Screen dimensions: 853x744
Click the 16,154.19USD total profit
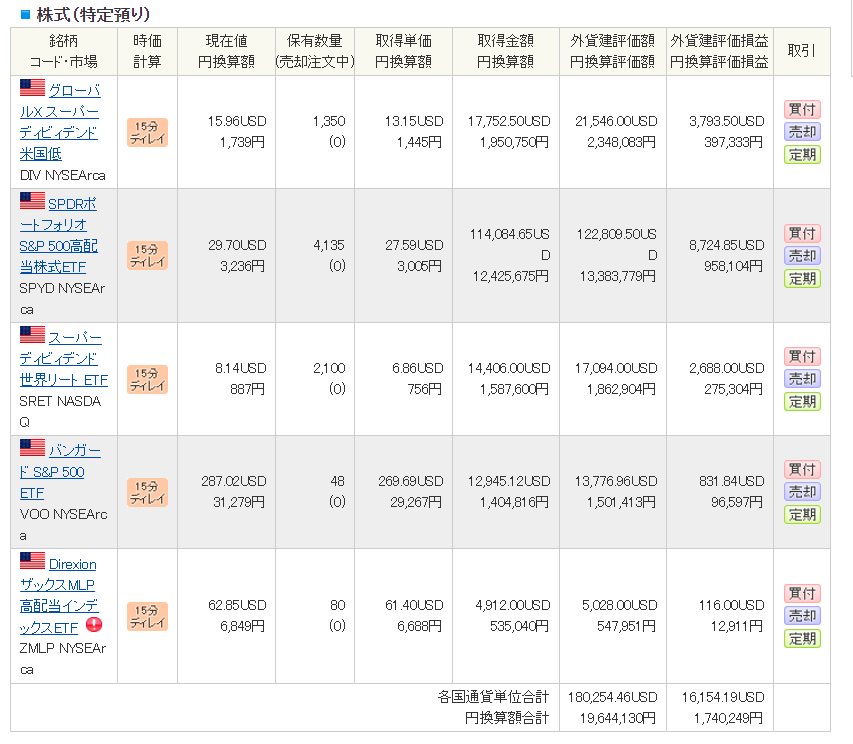pyautogui.click(x=723, y=697)
